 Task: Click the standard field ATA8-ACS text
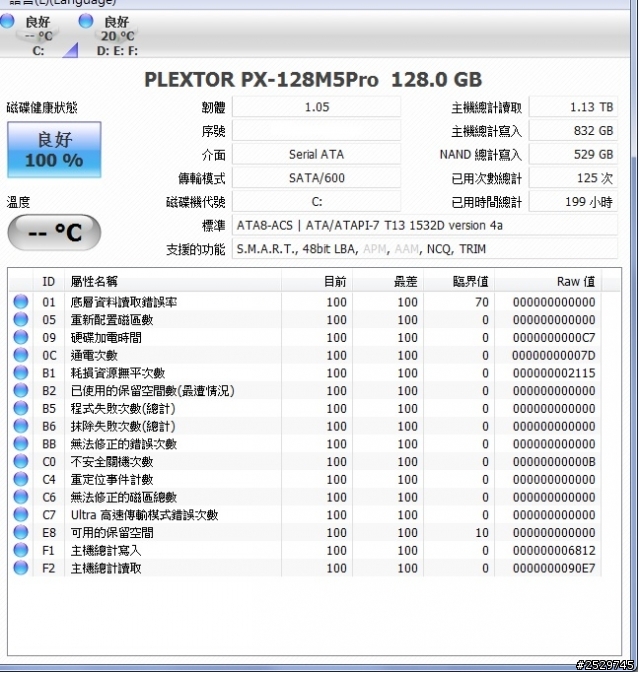coord(425,225)
